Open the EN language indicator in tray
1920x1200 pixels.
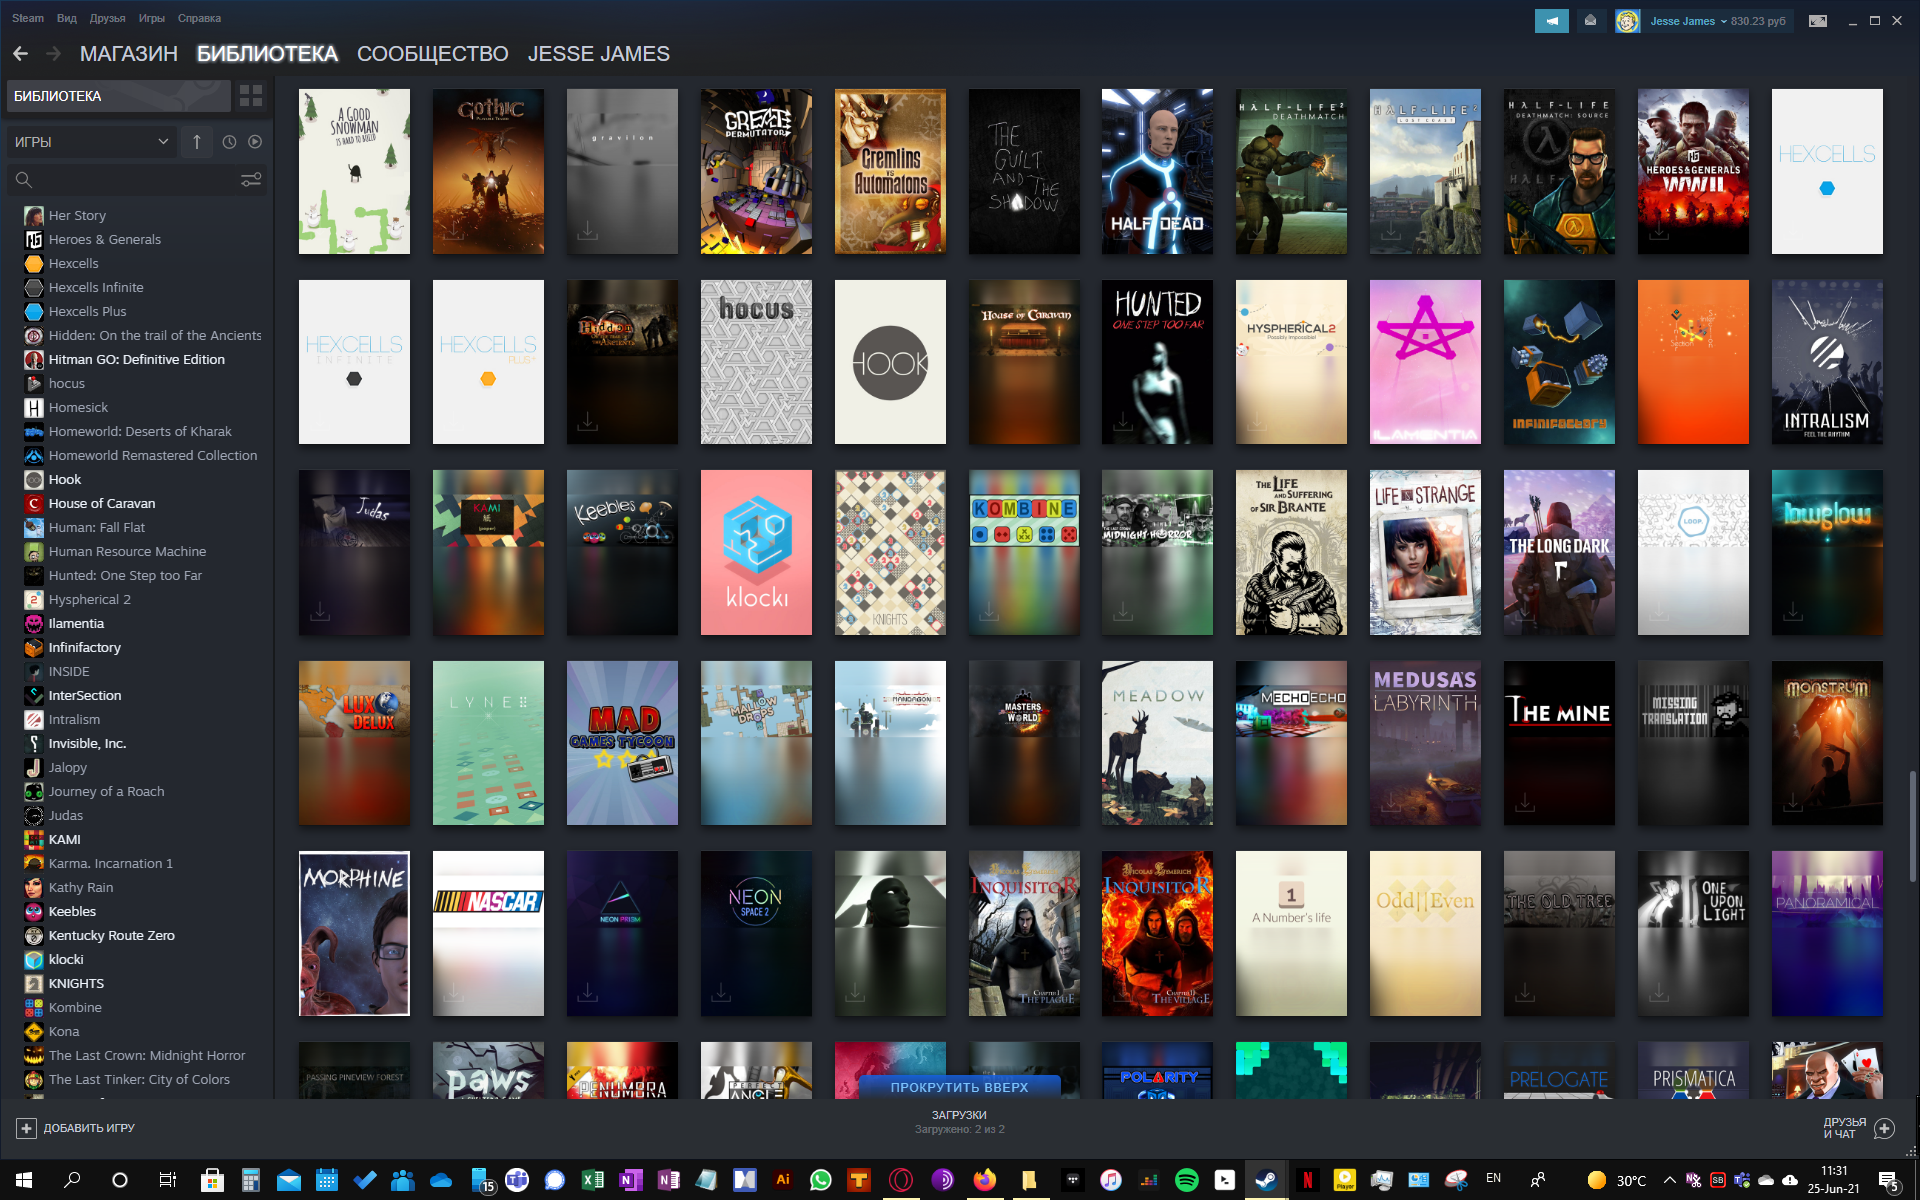[1493, 1179]
